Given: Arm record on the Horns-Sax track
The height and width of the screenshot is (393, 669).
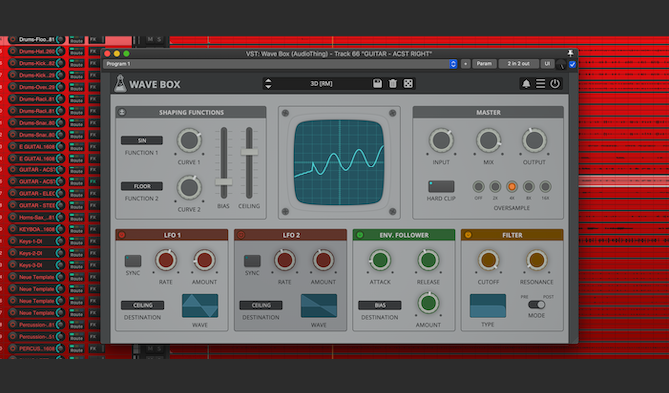Looking at the screenshot, I should (x=13, y=217).
